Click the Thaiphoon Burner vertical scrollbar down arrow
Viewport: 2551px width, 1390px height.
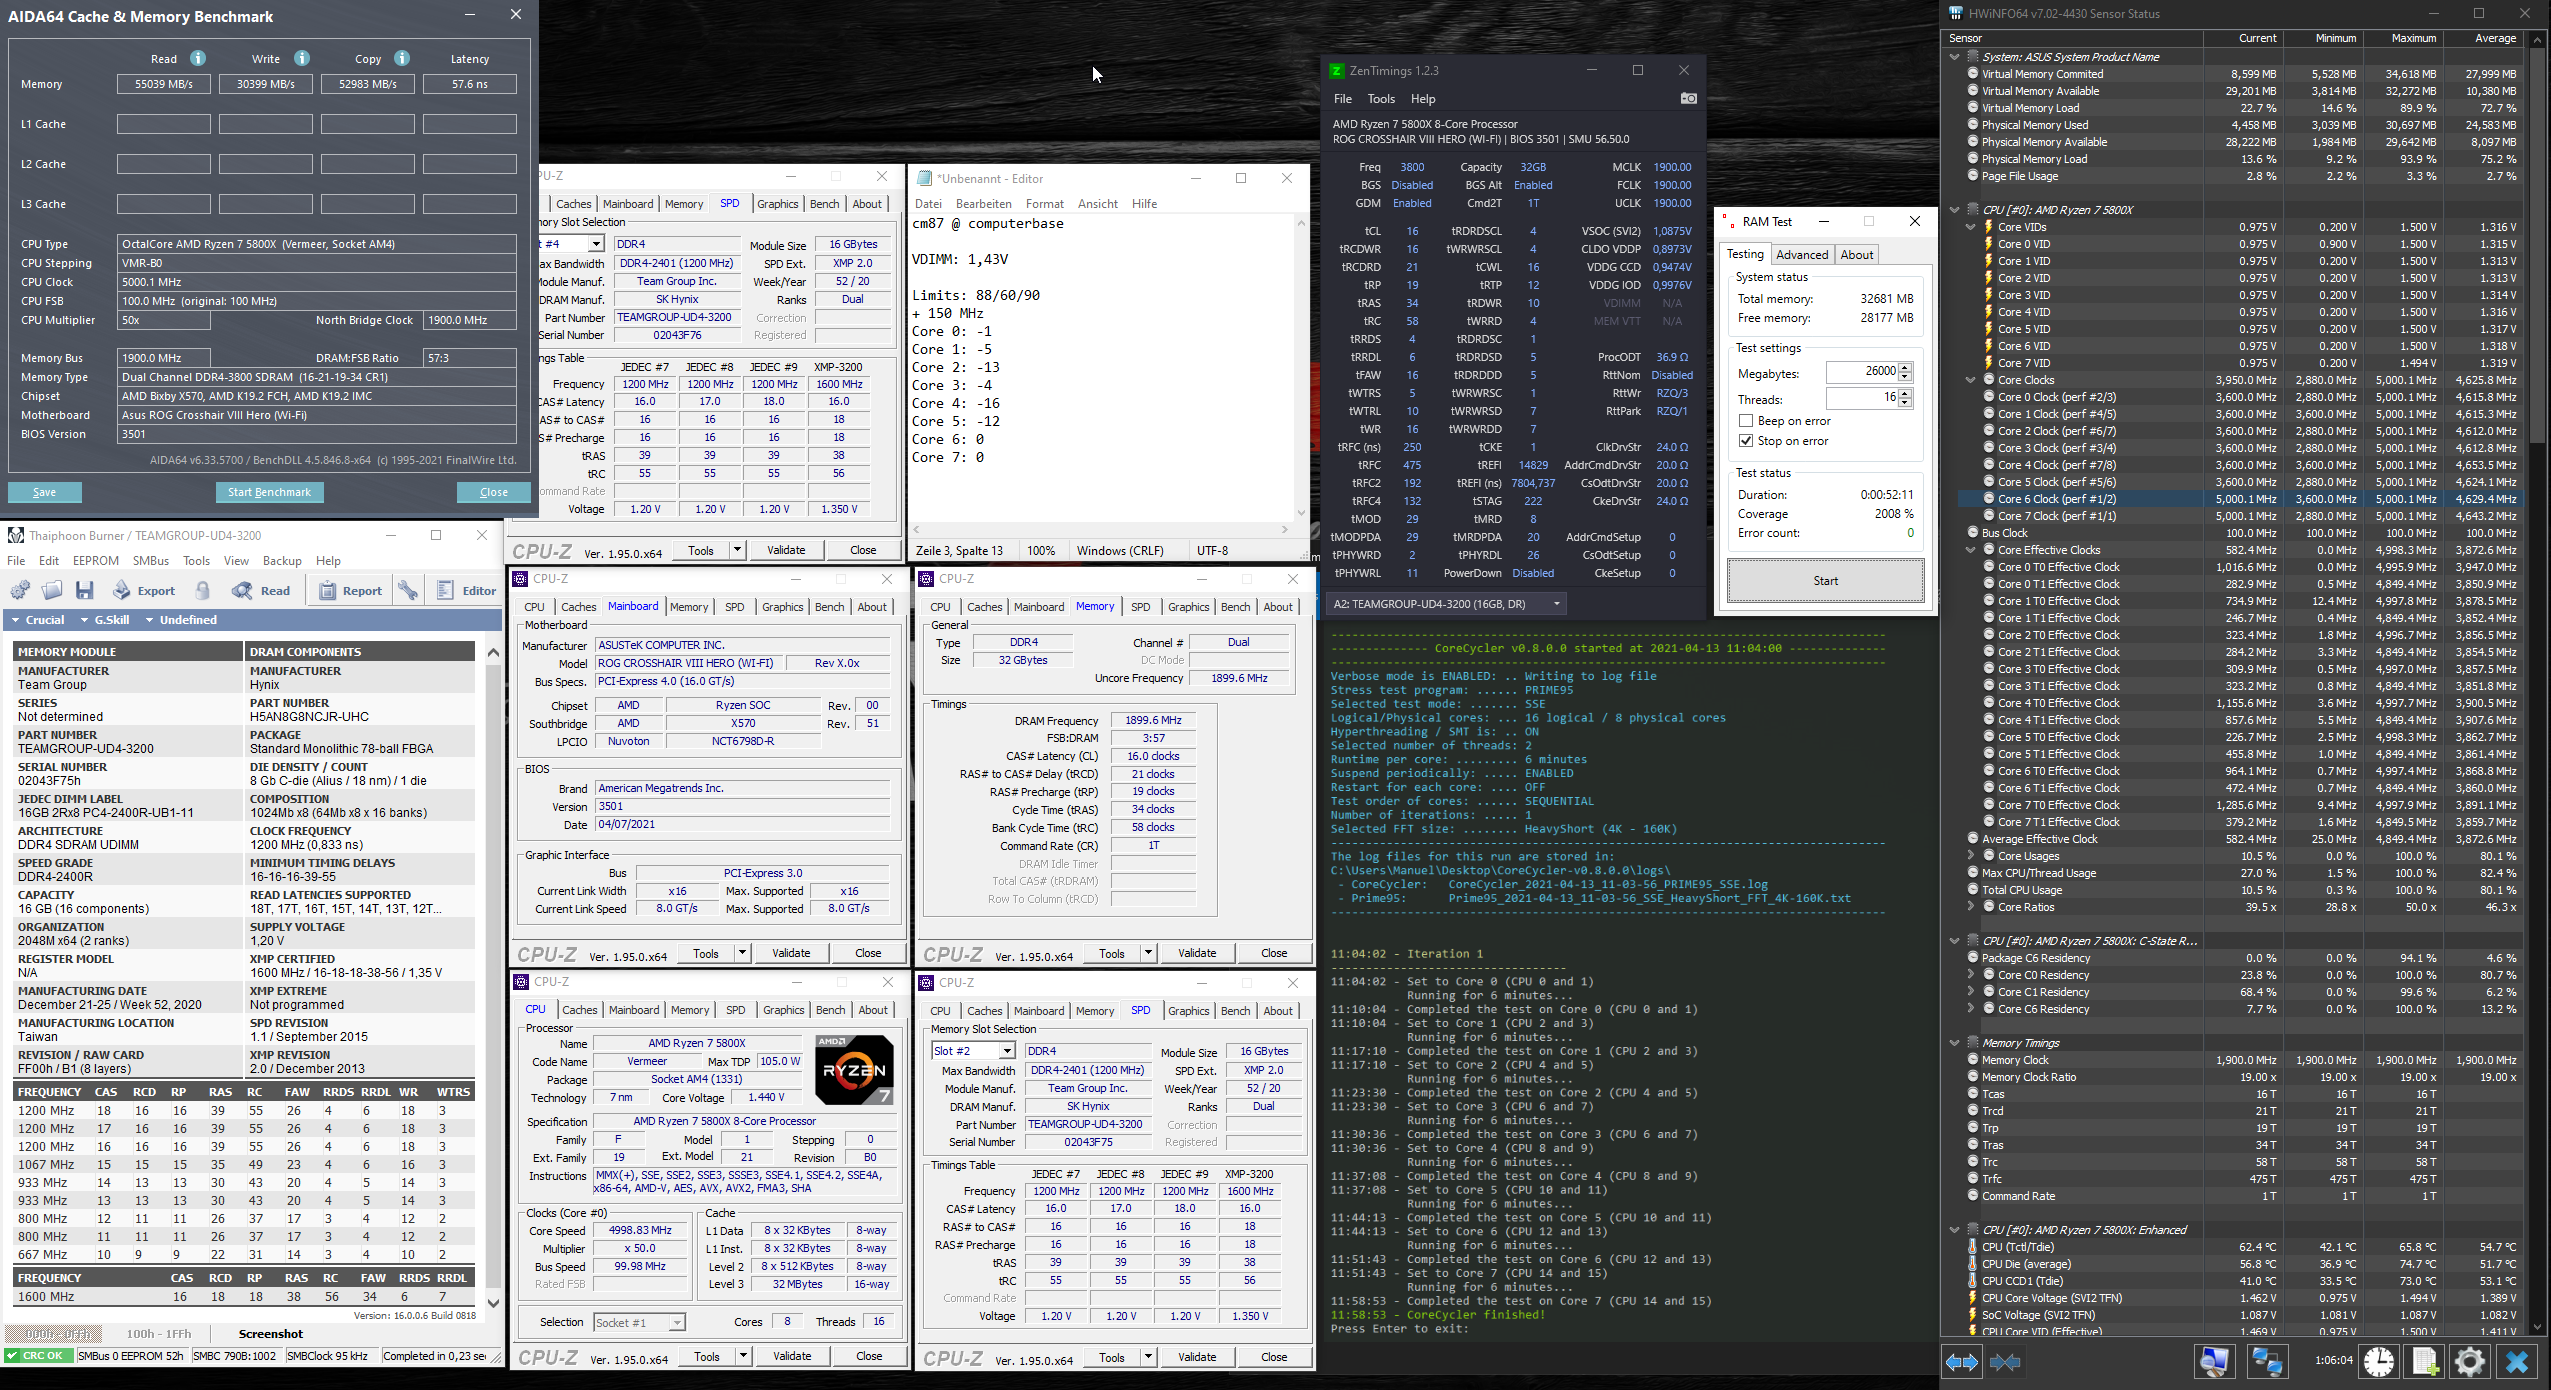point(493,1302)
